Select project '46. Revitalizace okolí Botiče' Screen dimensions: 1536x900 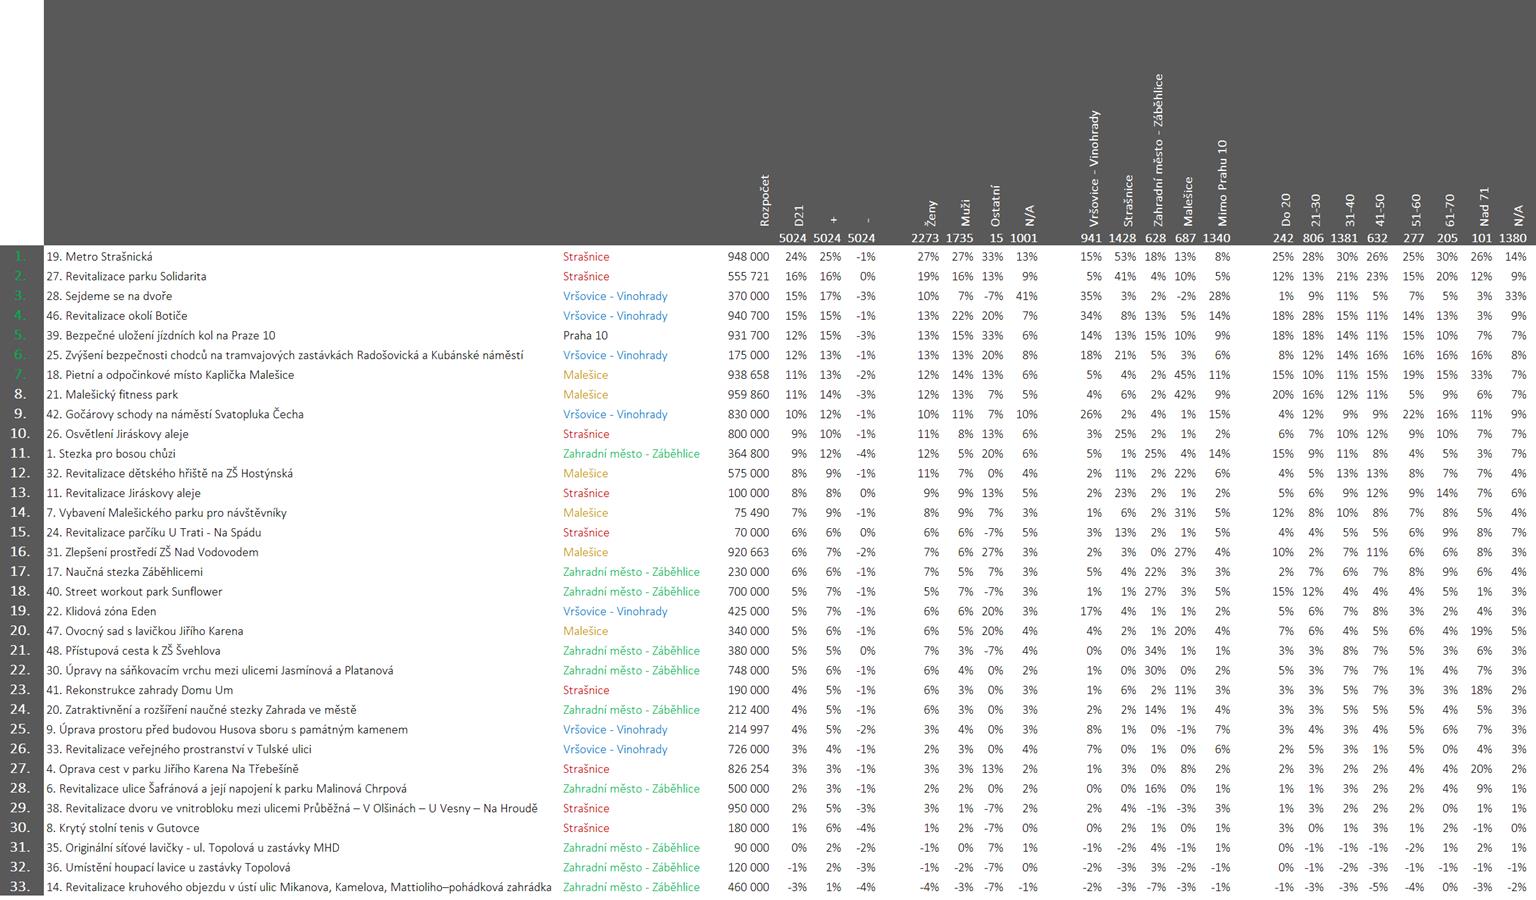point(116,316)
